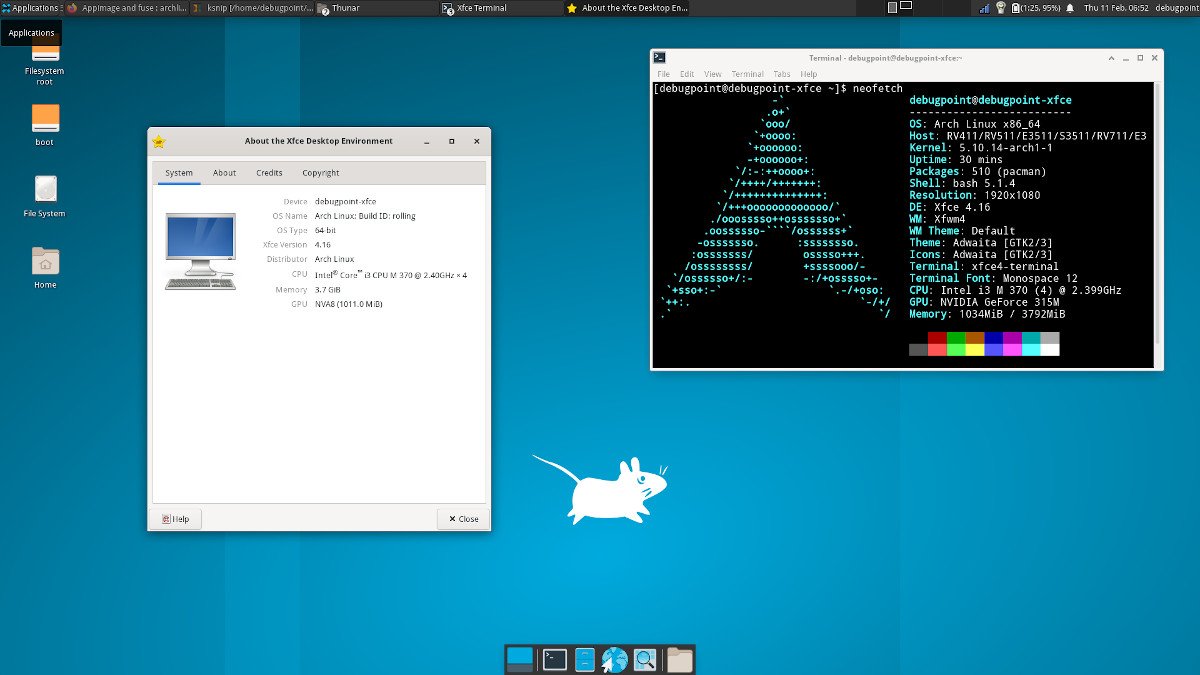Switch to Thunar window in the taskbar

(x=376, y=8)
